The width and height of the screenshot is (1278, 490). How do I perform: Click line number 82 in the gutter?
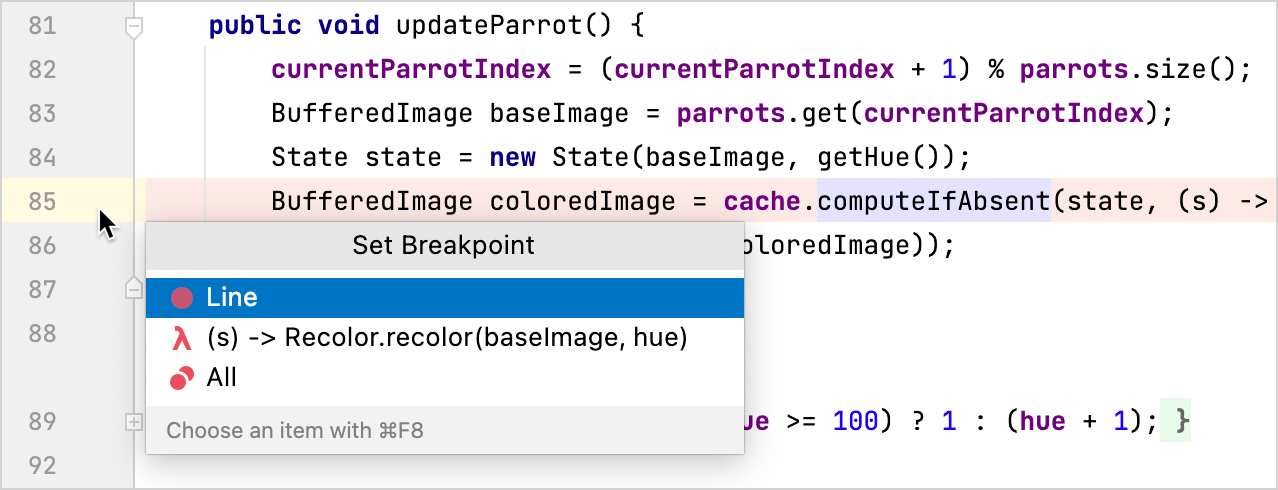42,70
